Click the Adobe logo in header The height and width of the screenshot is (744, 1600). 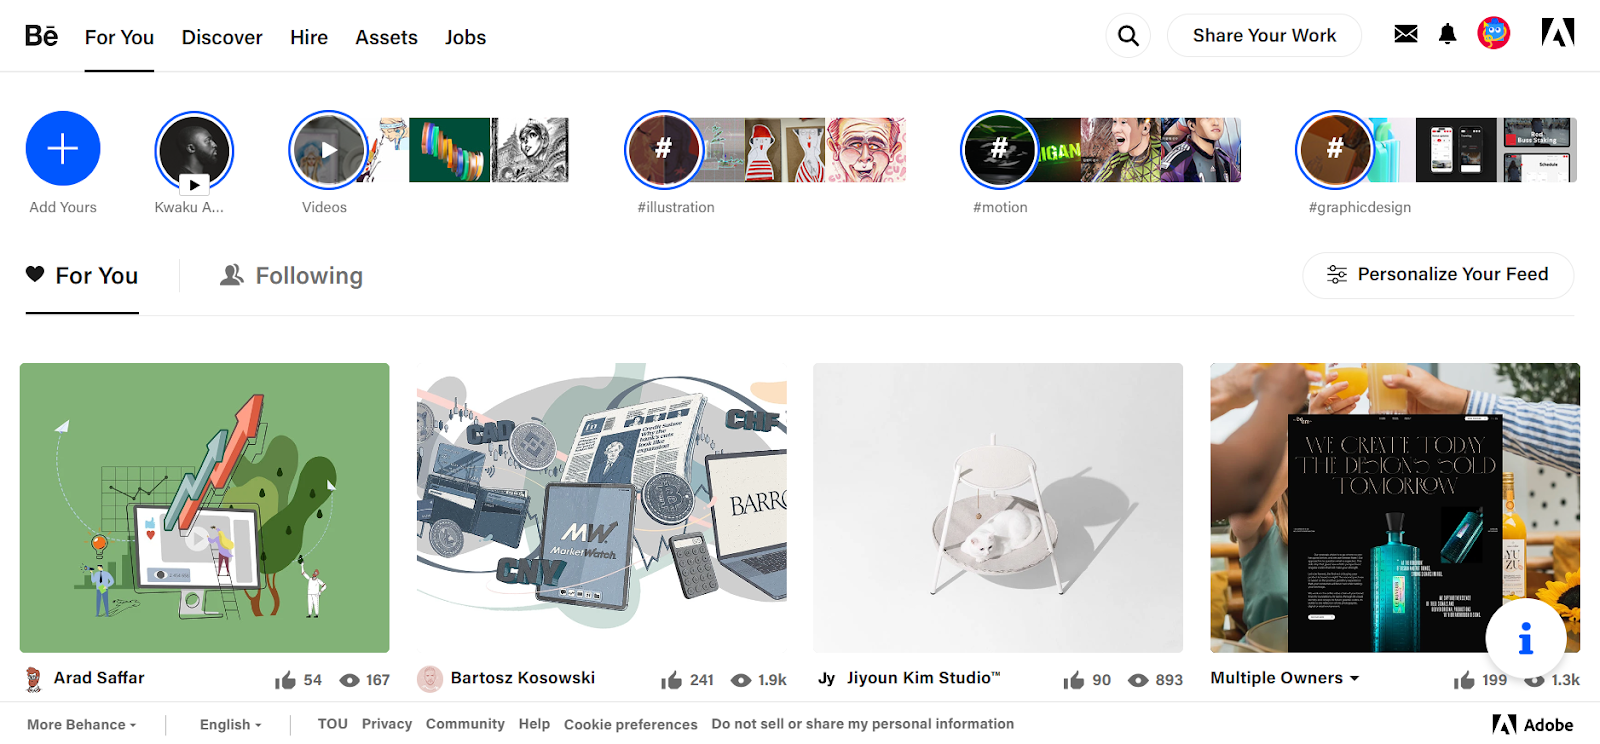[1558, 33]
